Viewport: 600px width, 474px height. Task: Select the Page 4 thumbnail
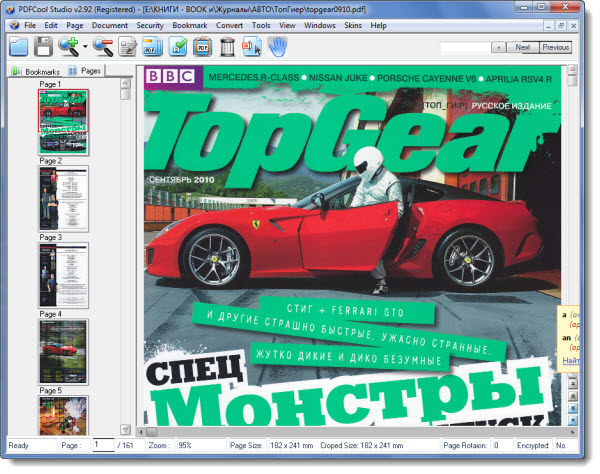click(x=64, y=351)
